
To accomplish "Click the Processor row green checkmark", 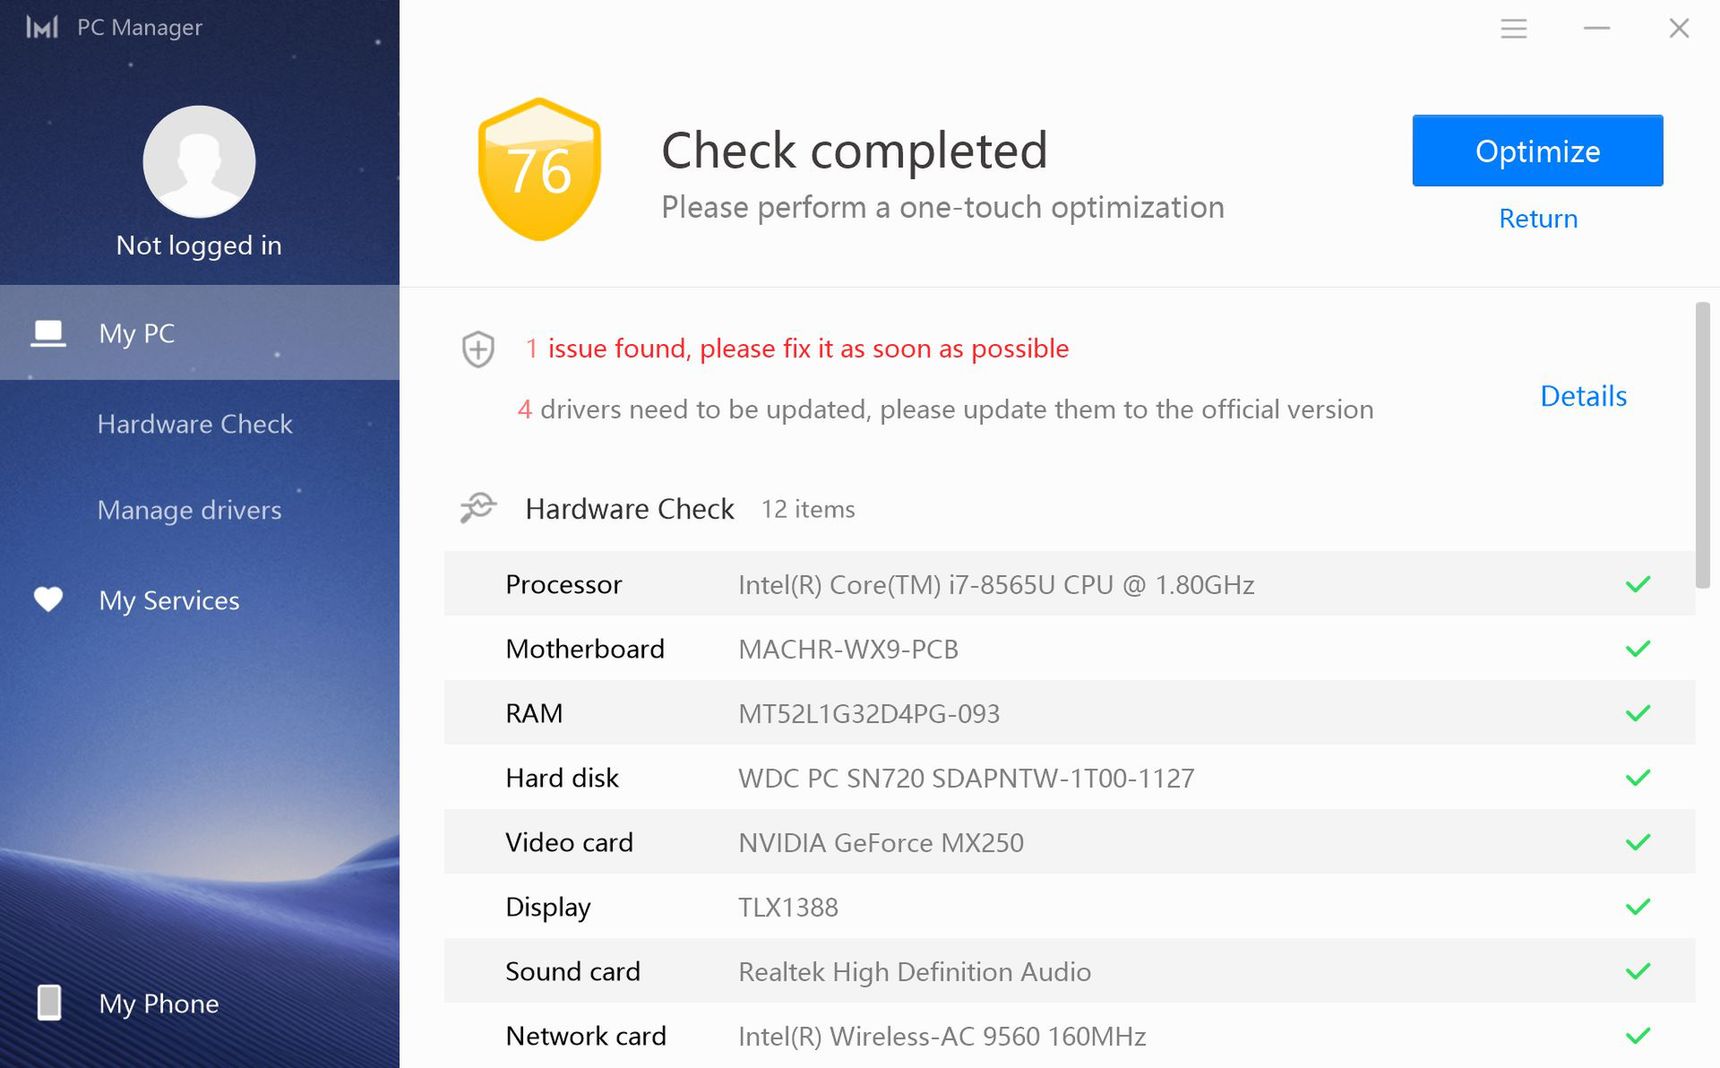I will (x=1638, y=584).
